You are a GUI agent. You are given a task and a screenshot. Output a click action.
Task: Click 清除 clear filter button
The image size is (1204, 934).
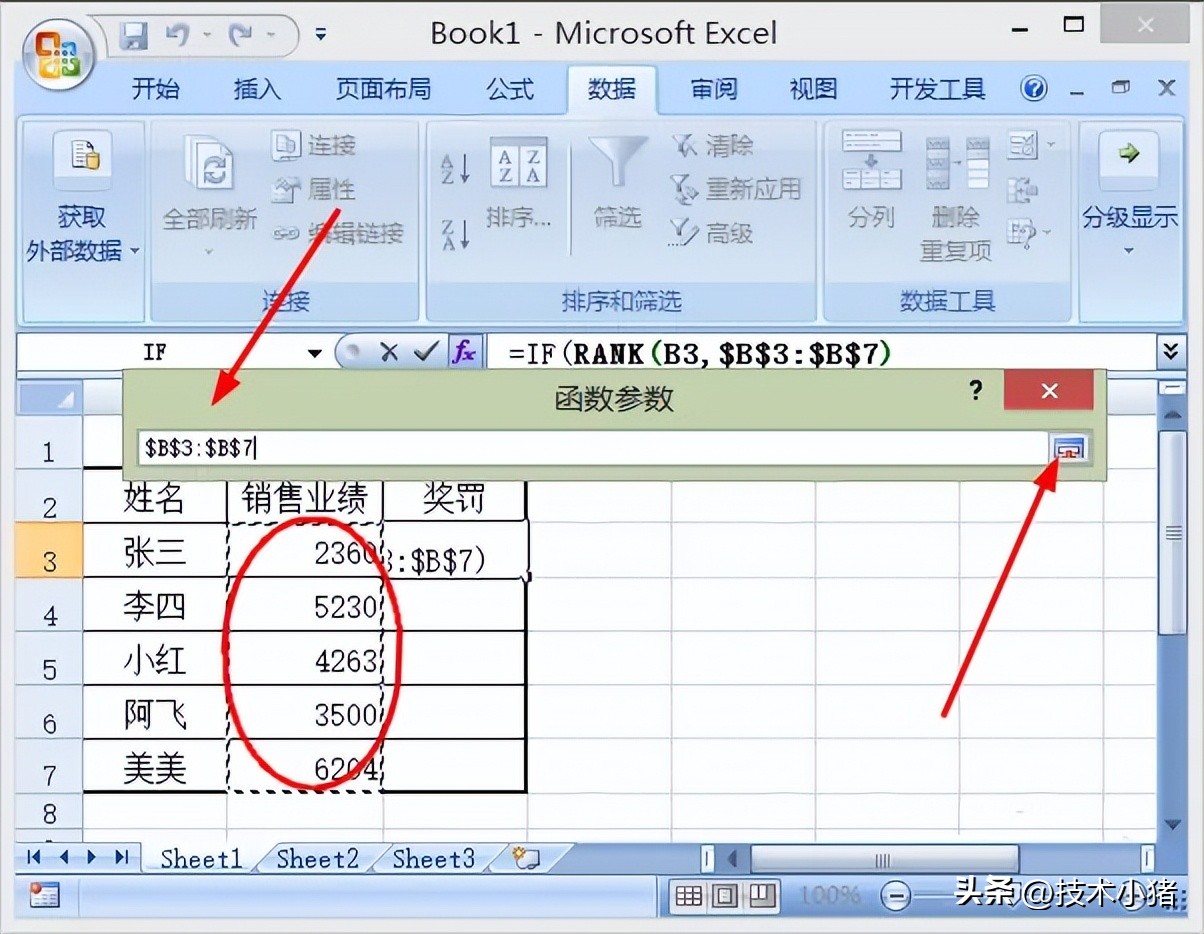pos(712,146)
